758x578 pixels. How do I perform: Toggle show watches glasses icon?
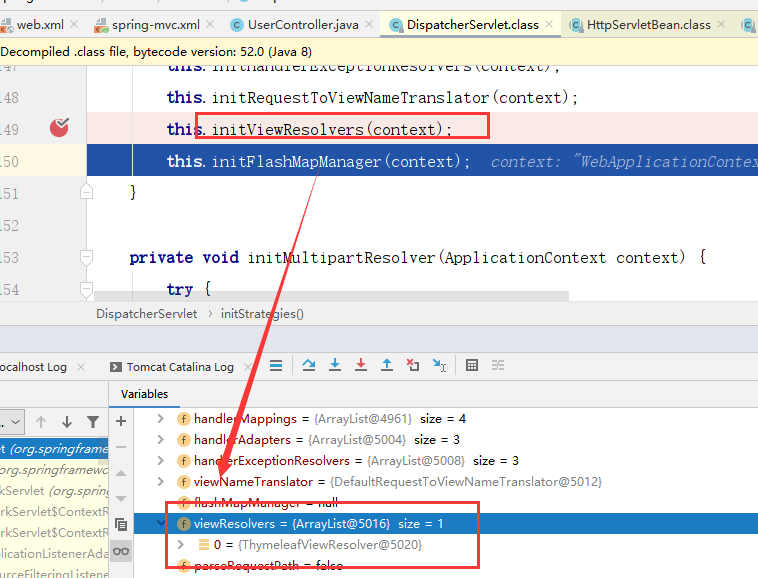tap(121, 551)
